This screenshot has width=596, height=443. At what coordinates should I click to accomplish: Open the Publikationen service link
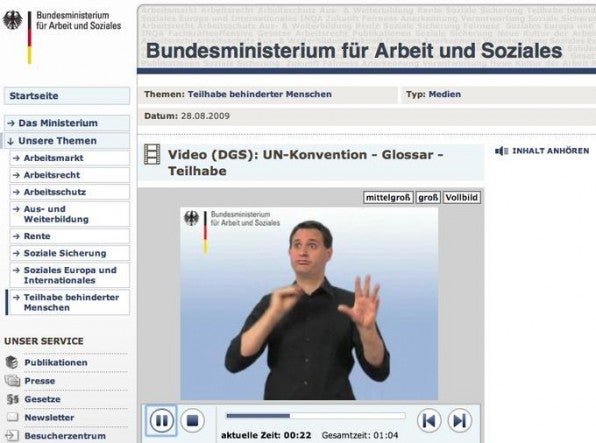click(56, 363)
